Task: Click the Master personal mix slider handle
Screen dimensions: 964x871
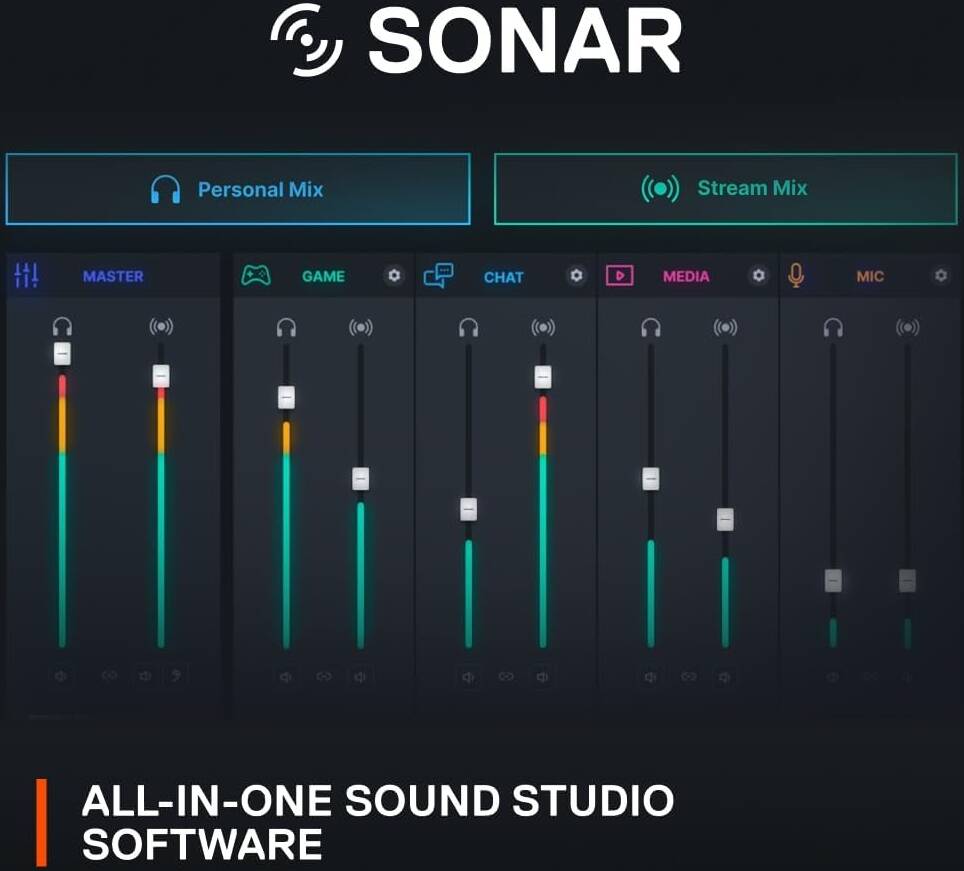Action: [62, 353]
